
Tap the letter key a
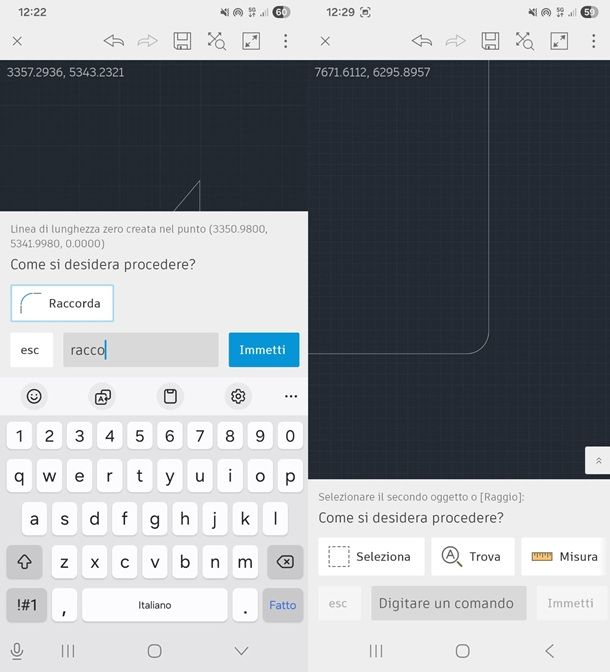(34, 519)
